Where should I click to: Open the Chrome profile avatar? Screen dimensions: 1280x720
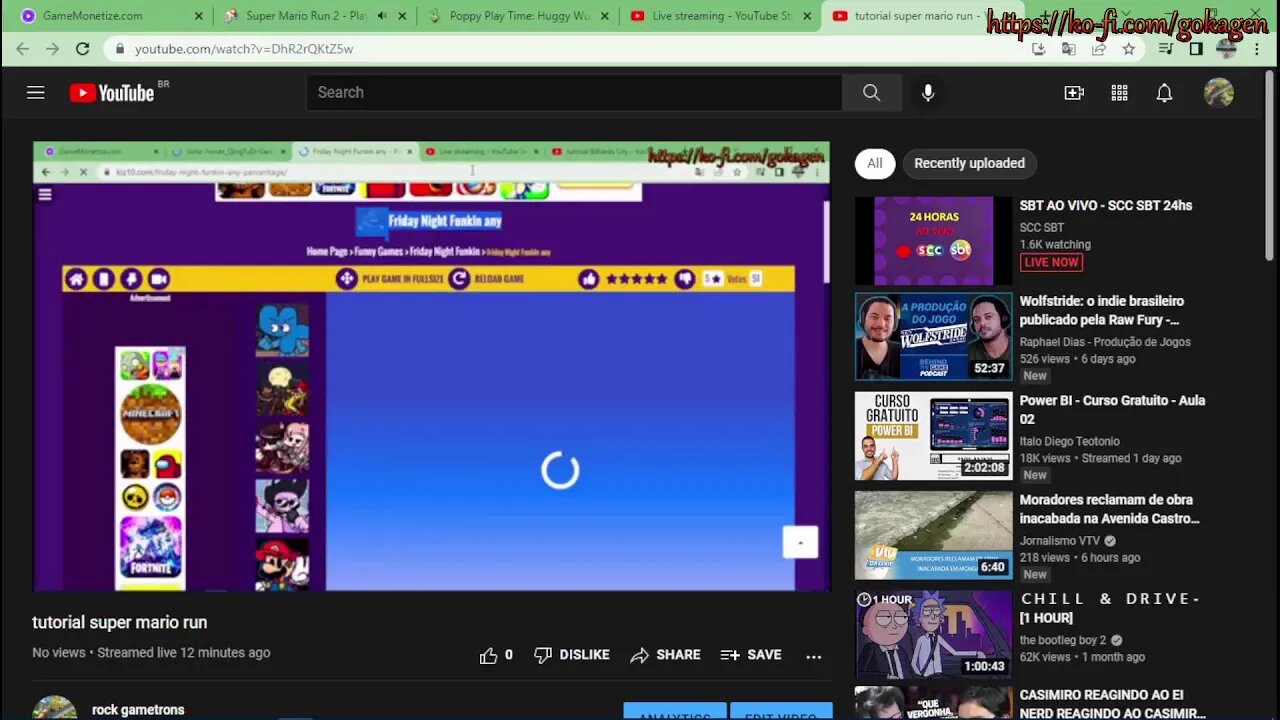click(x=1227, y=48)
